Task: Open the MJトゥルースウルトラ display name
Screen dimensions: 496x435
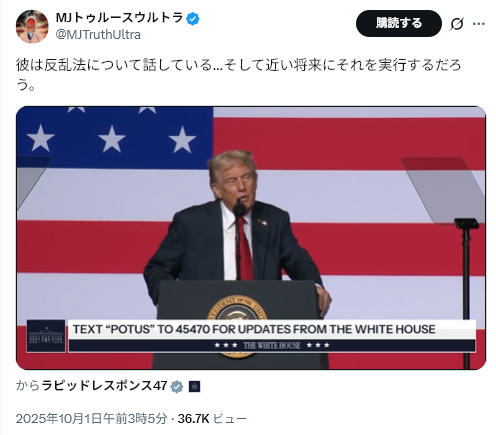Action: (x=119, y=18)
